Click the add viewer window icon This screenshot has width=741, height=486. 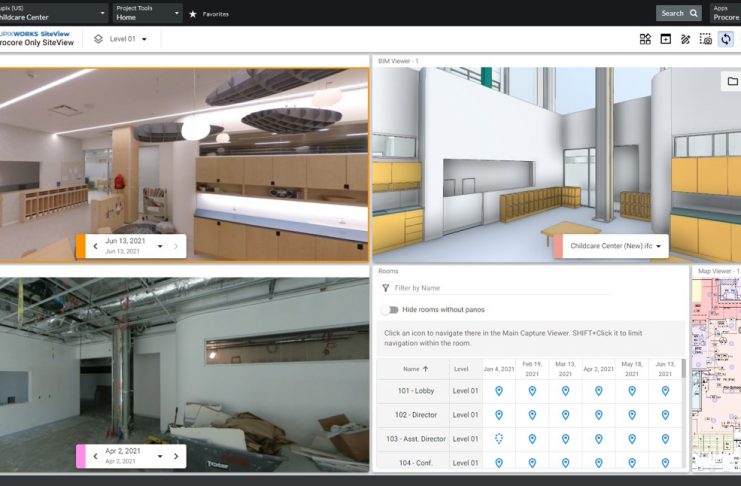coord(665,39)
